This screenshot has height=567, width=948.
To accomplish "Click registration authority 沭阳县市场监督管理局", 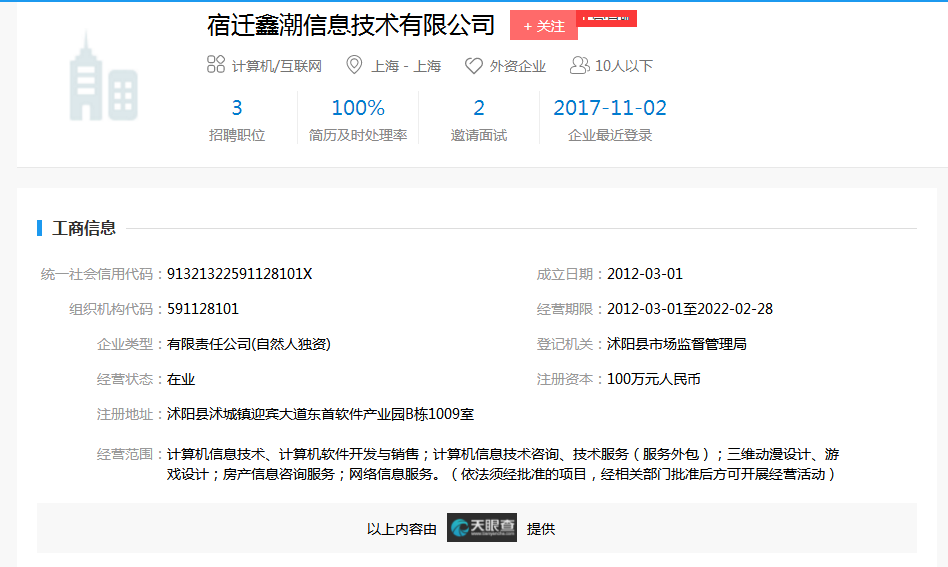I will [677, 344].
